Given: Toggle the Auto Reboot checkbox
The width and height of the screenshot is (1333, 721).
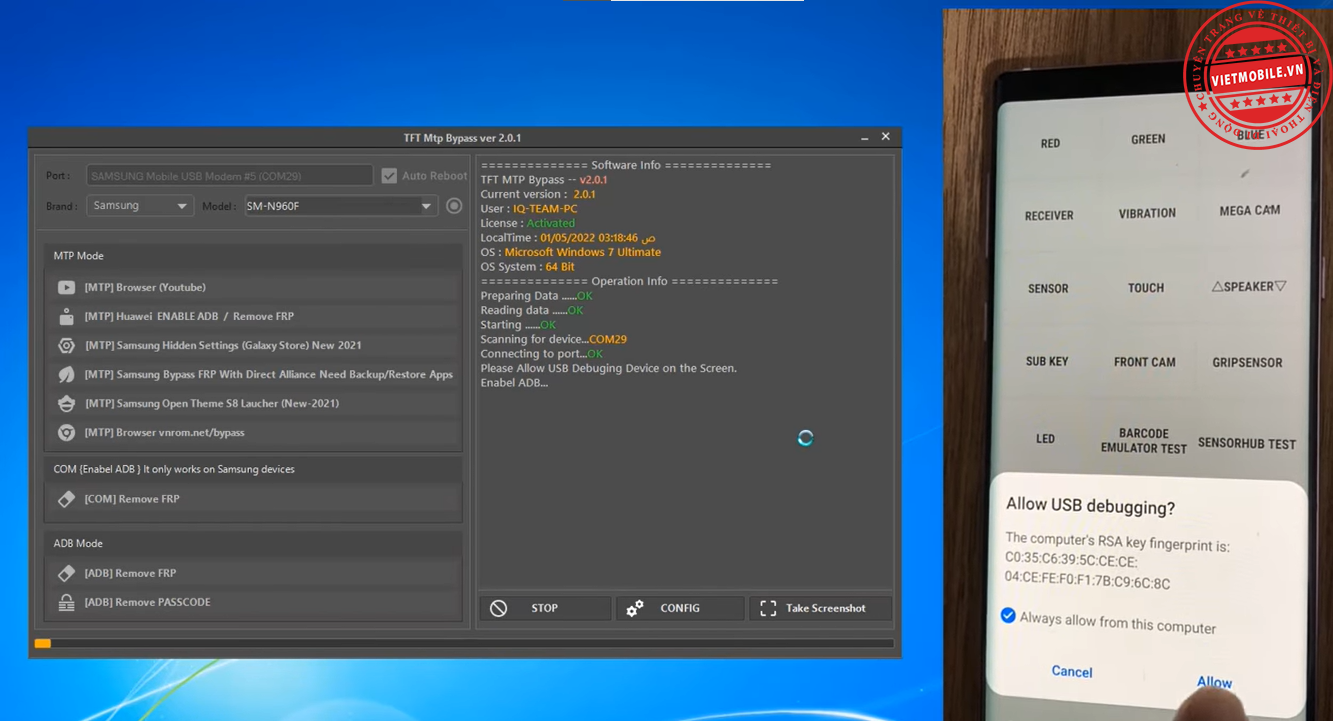Looking at the screenshot, I should [x=389, y=176].
